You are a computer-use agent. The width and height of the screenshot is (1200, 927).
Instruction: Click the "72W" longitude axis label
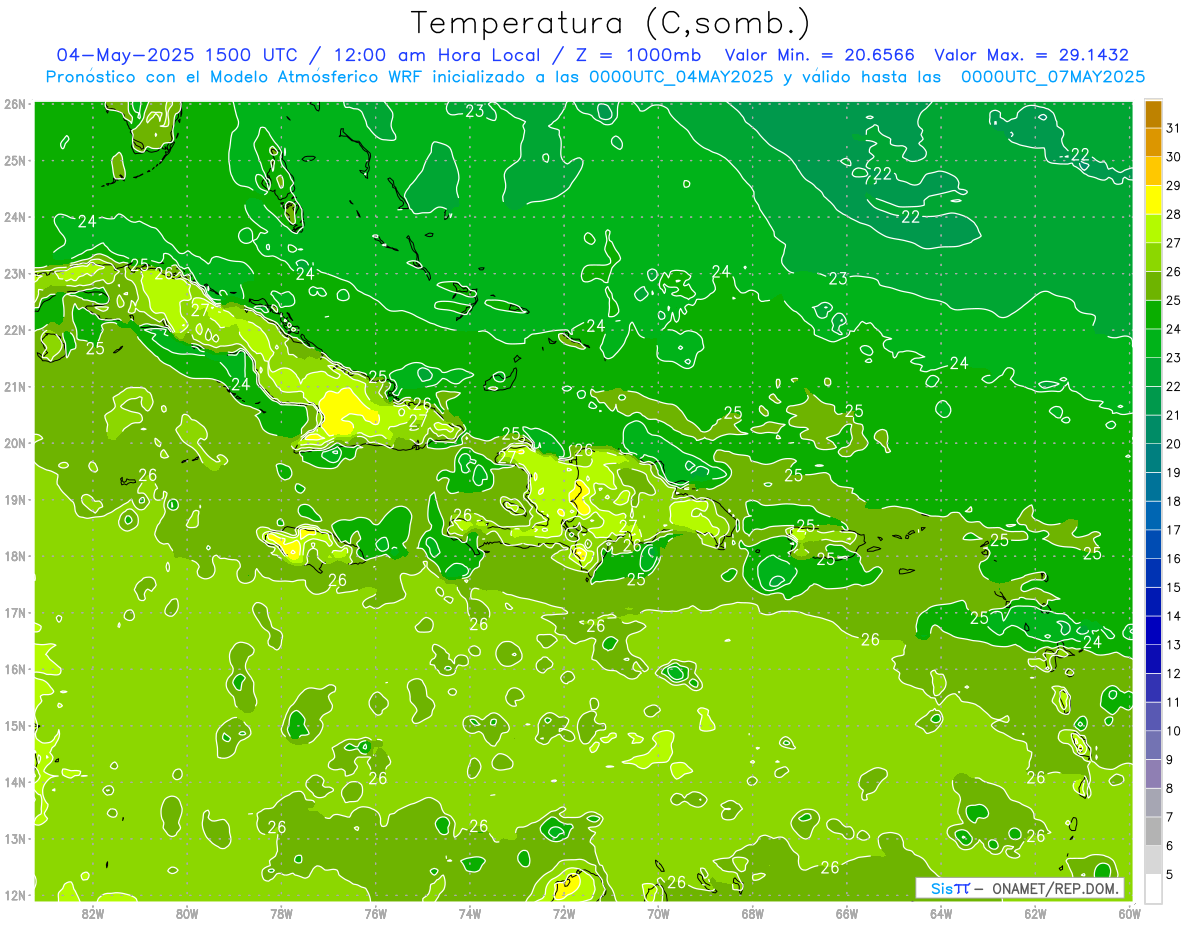coord(564,913)
